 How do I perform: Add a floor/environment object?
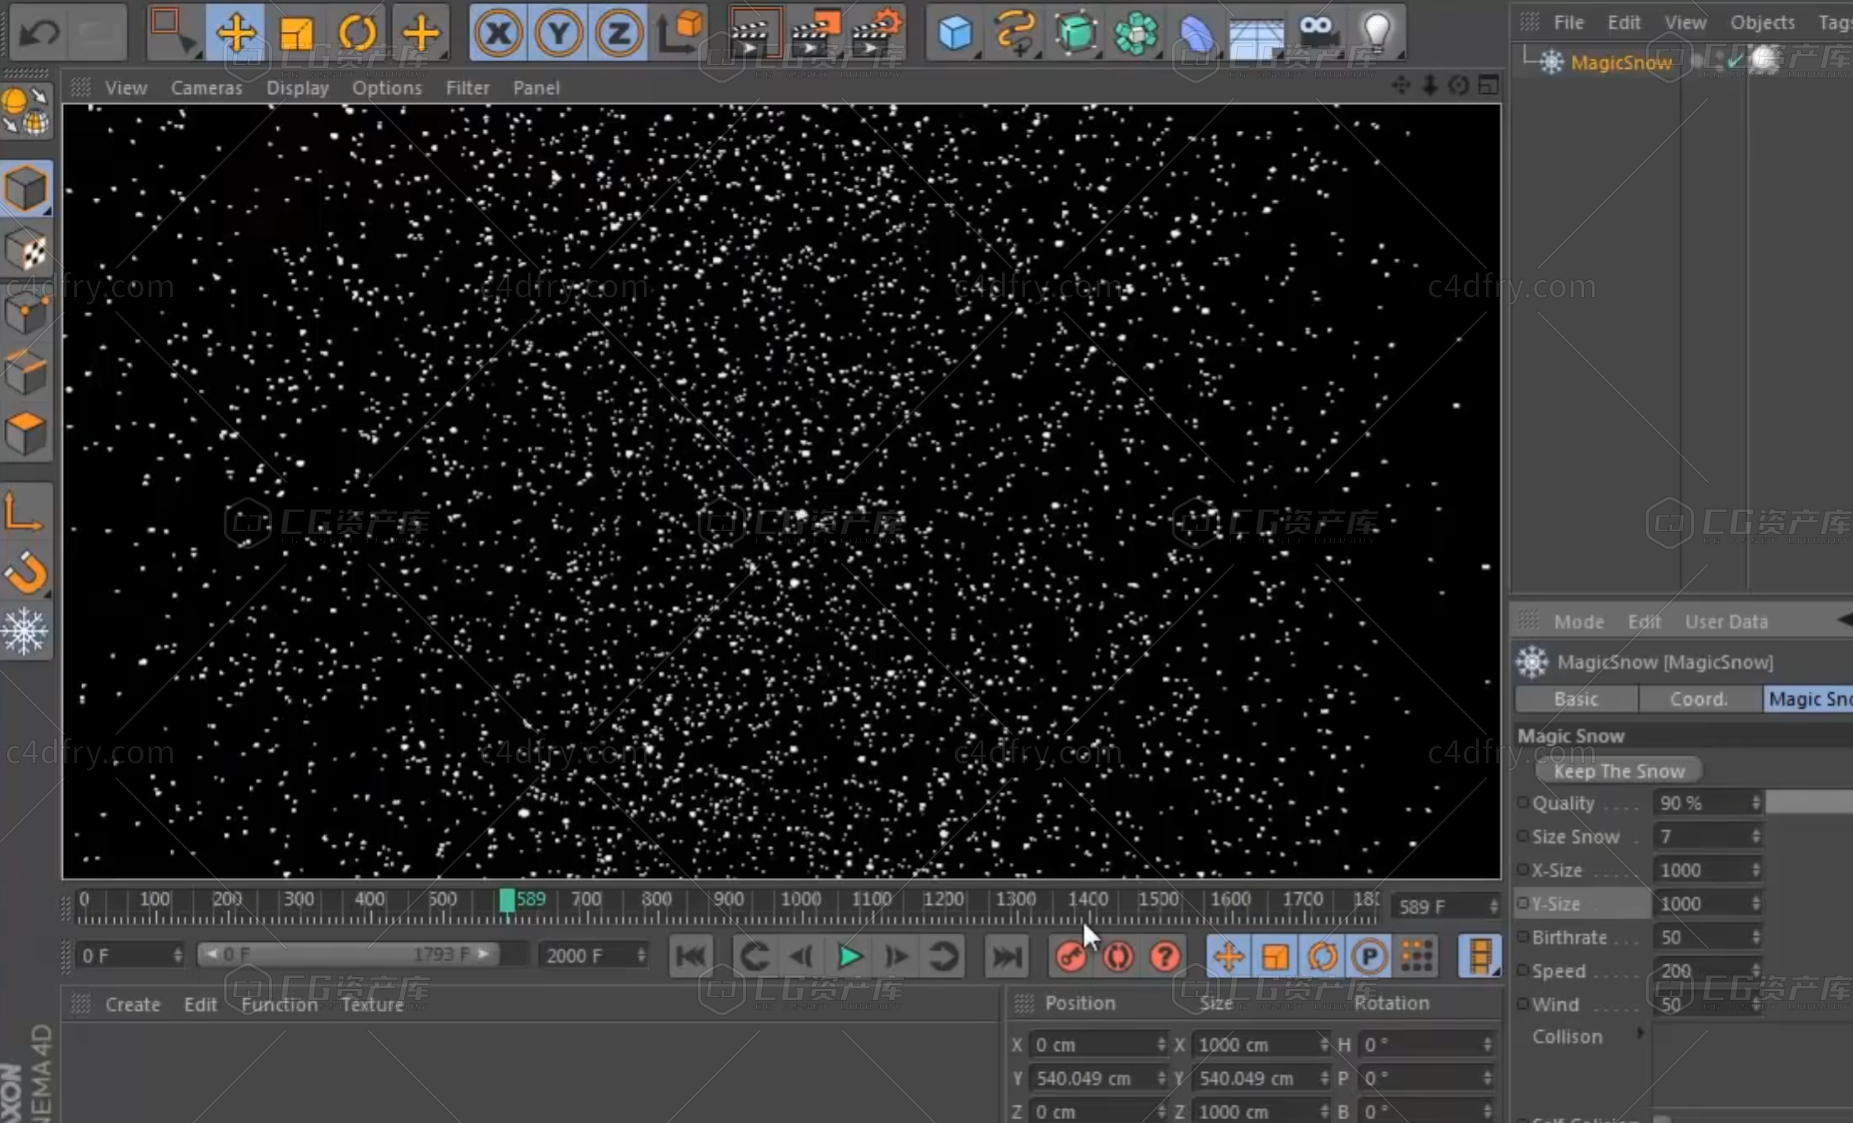click(1257, 33)
